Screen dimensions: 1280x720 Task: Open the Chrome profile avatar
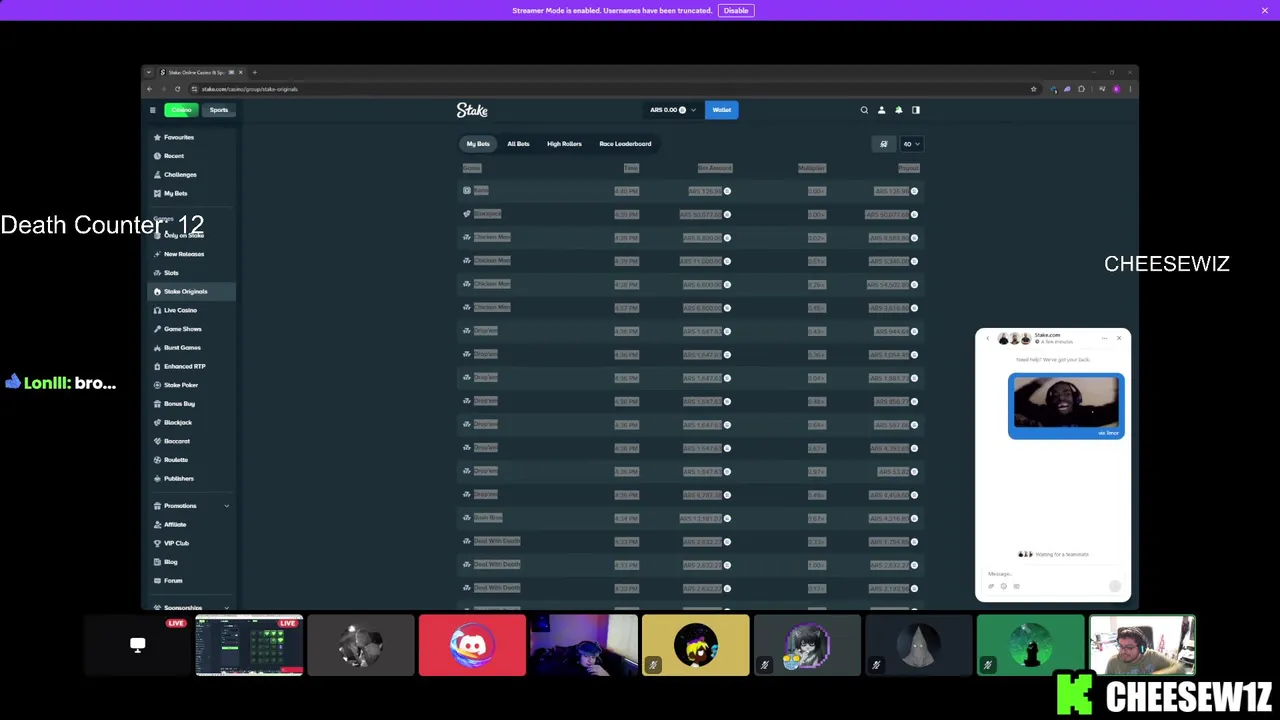coord(1116,89)
